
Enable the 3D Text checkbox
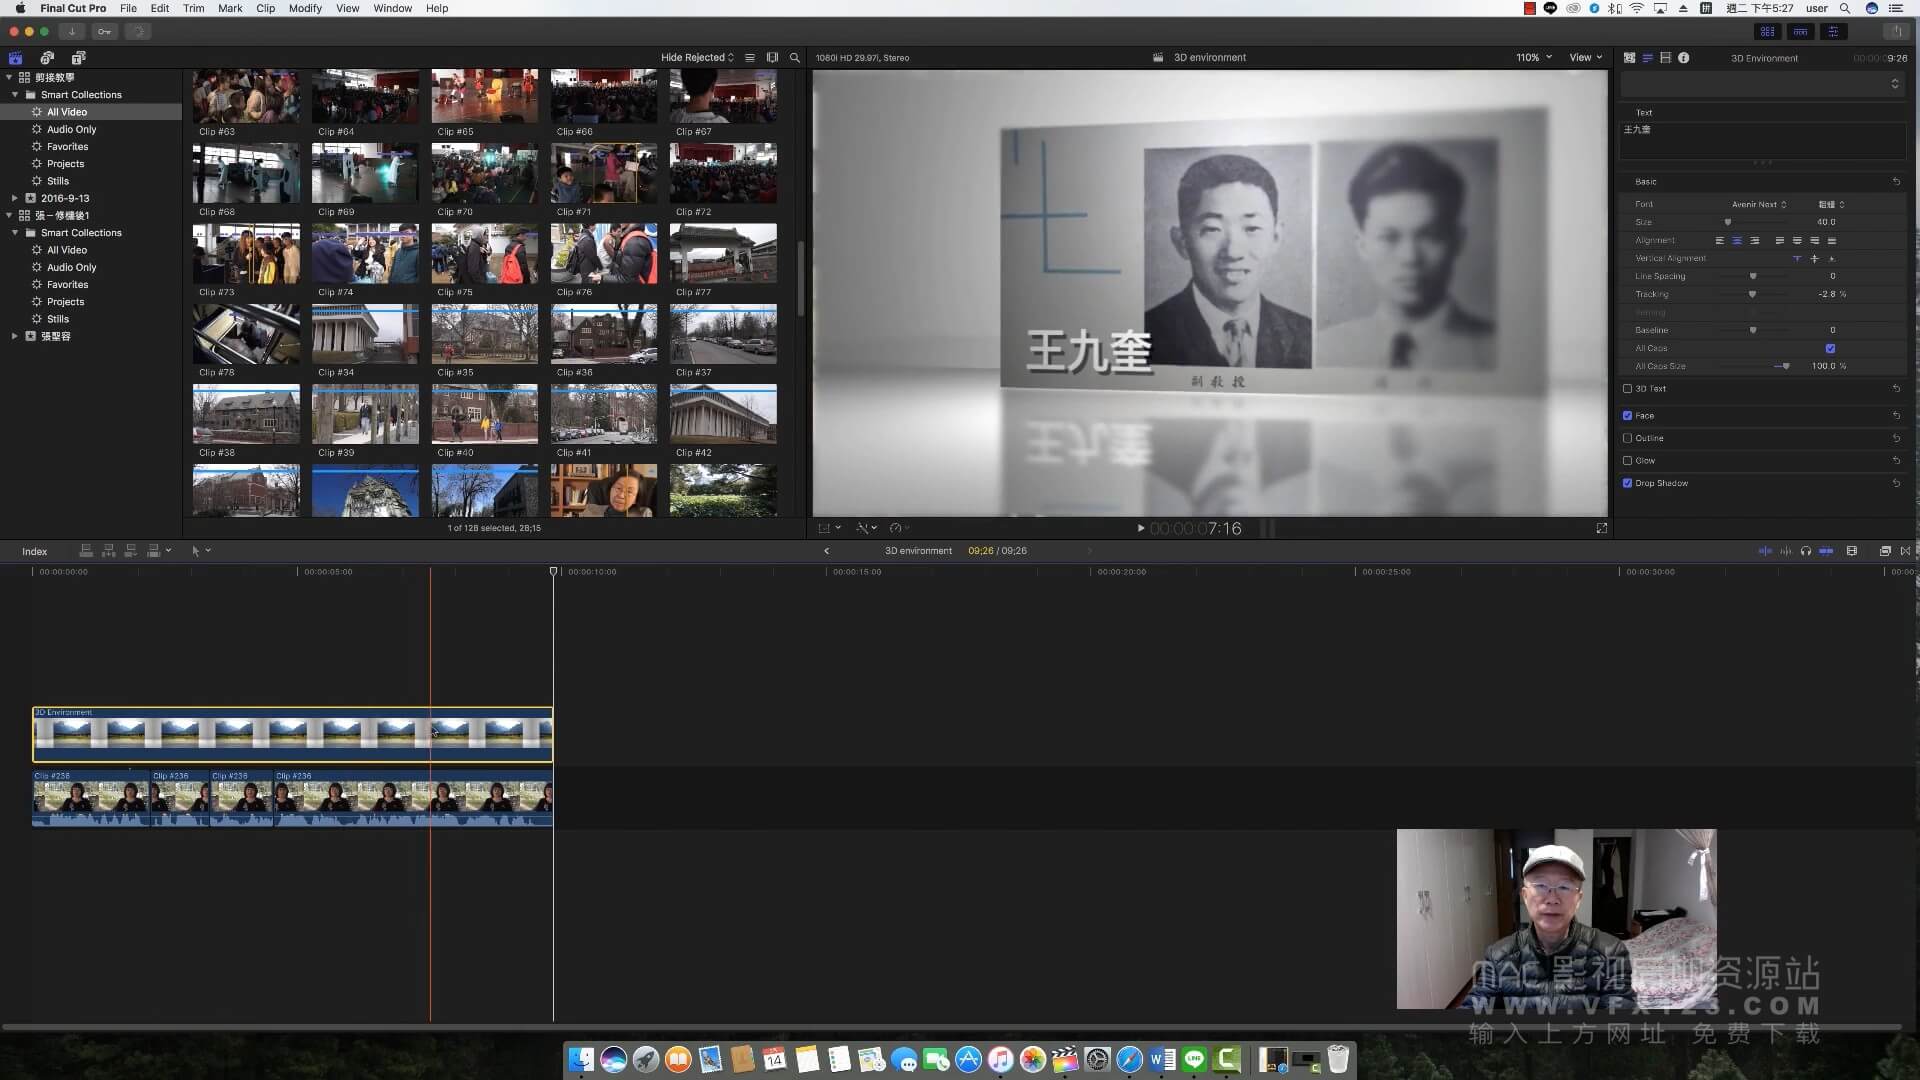(1627, 389)
